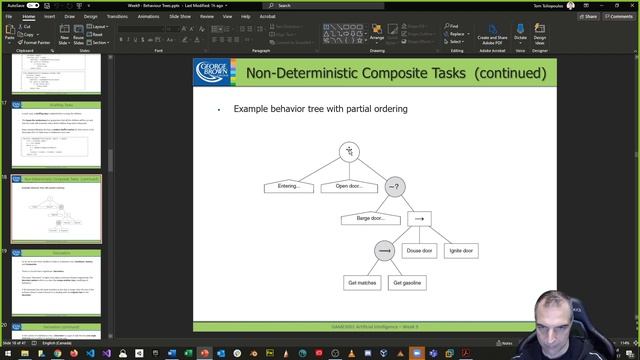640x360 pixels.
Task: Click the Reset slide button
Action: (x=95, y=34)
